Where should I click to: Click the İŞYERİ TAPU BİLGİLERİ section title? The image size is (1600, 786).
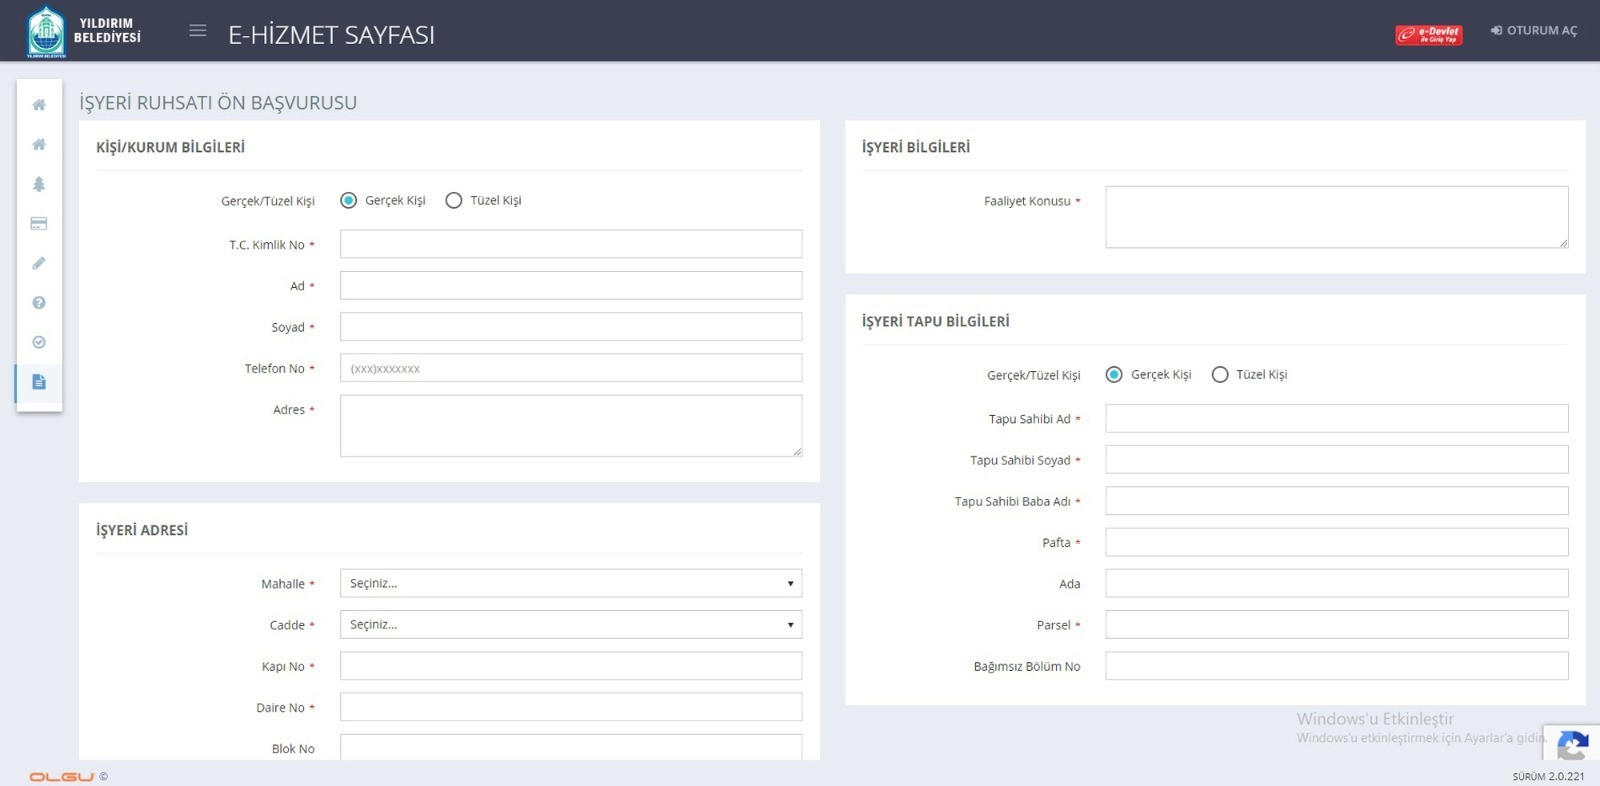(x=936, y=321)
